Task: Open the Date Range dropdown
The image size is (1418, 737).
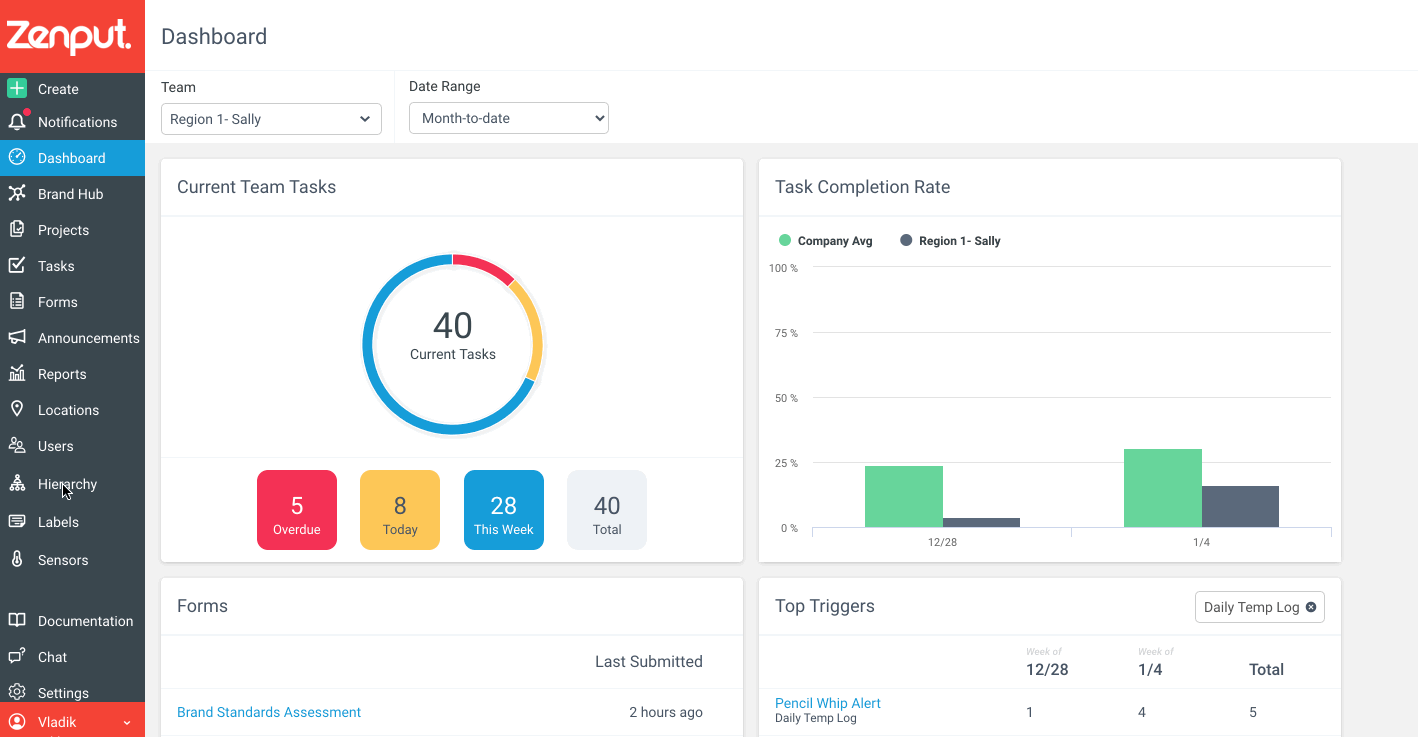Action: point(509,118)
